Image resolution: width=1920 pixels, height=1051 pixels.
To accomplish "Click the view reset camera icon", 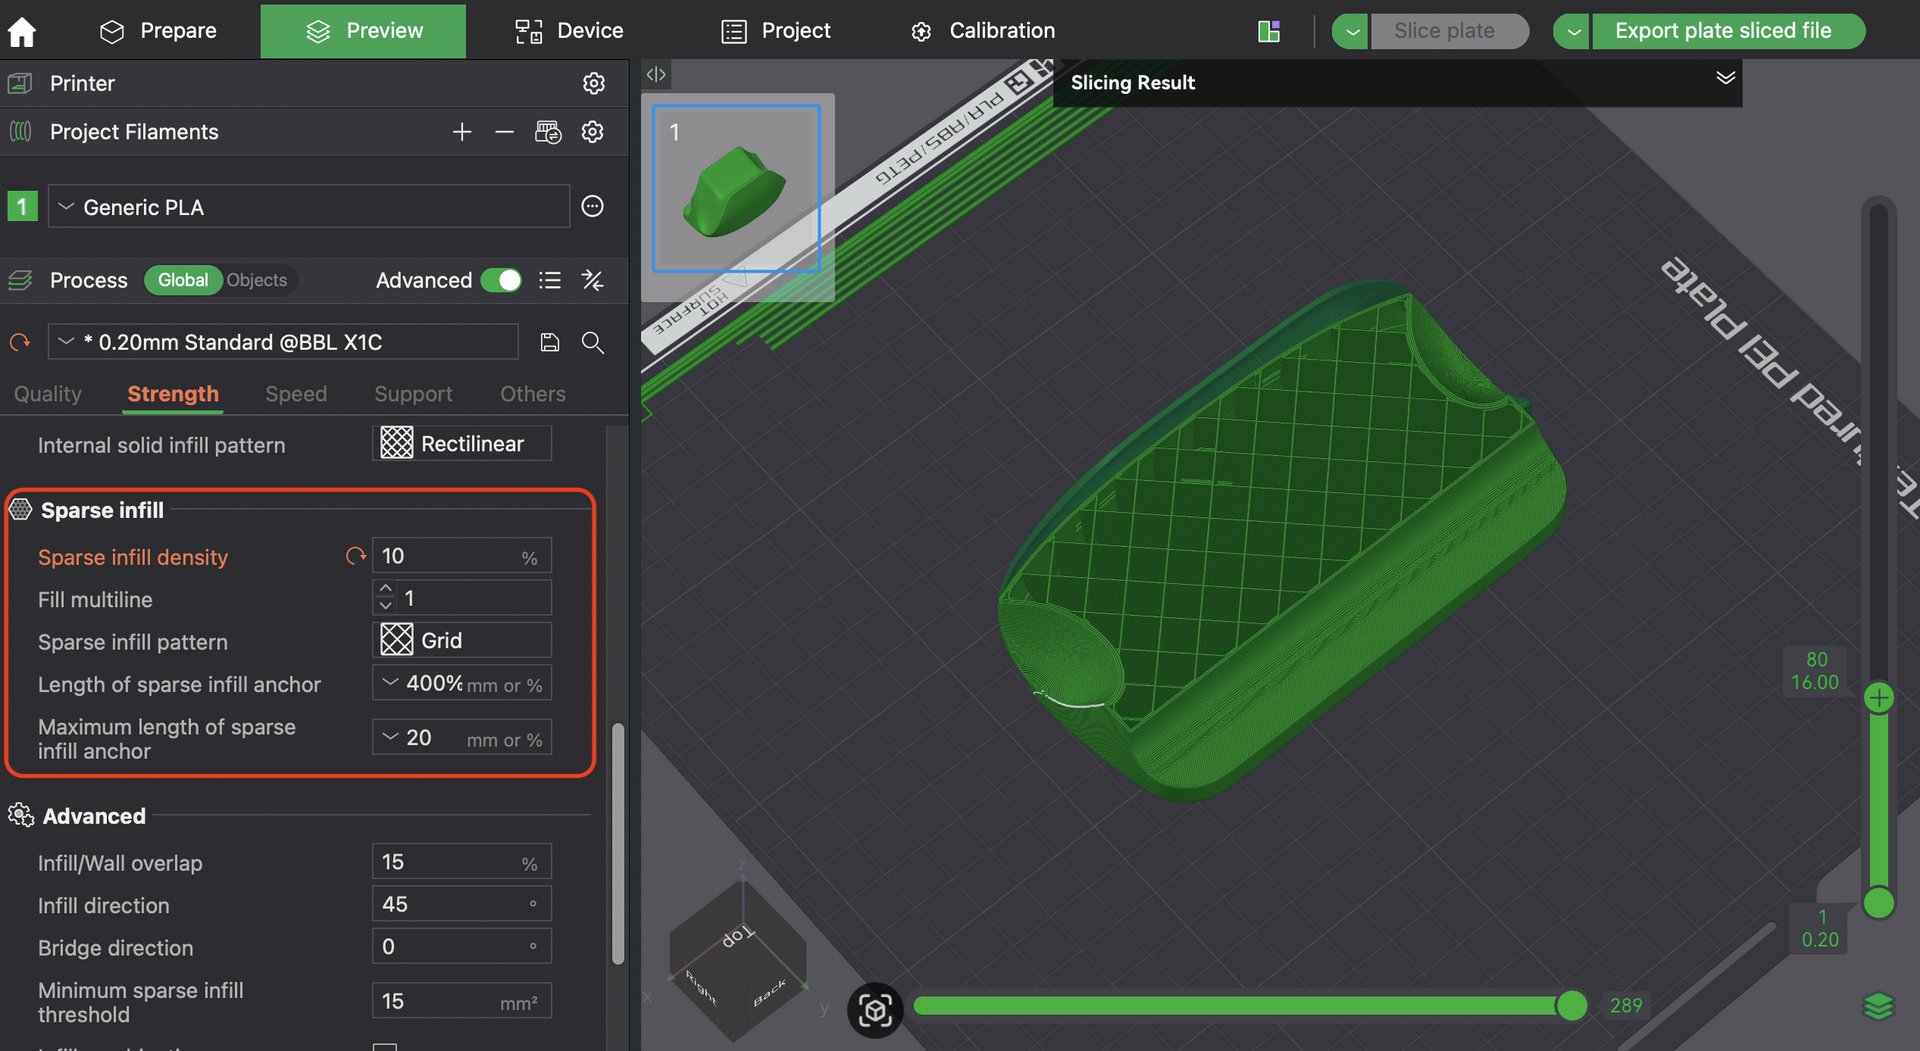I will click(x=875, y=1010).
